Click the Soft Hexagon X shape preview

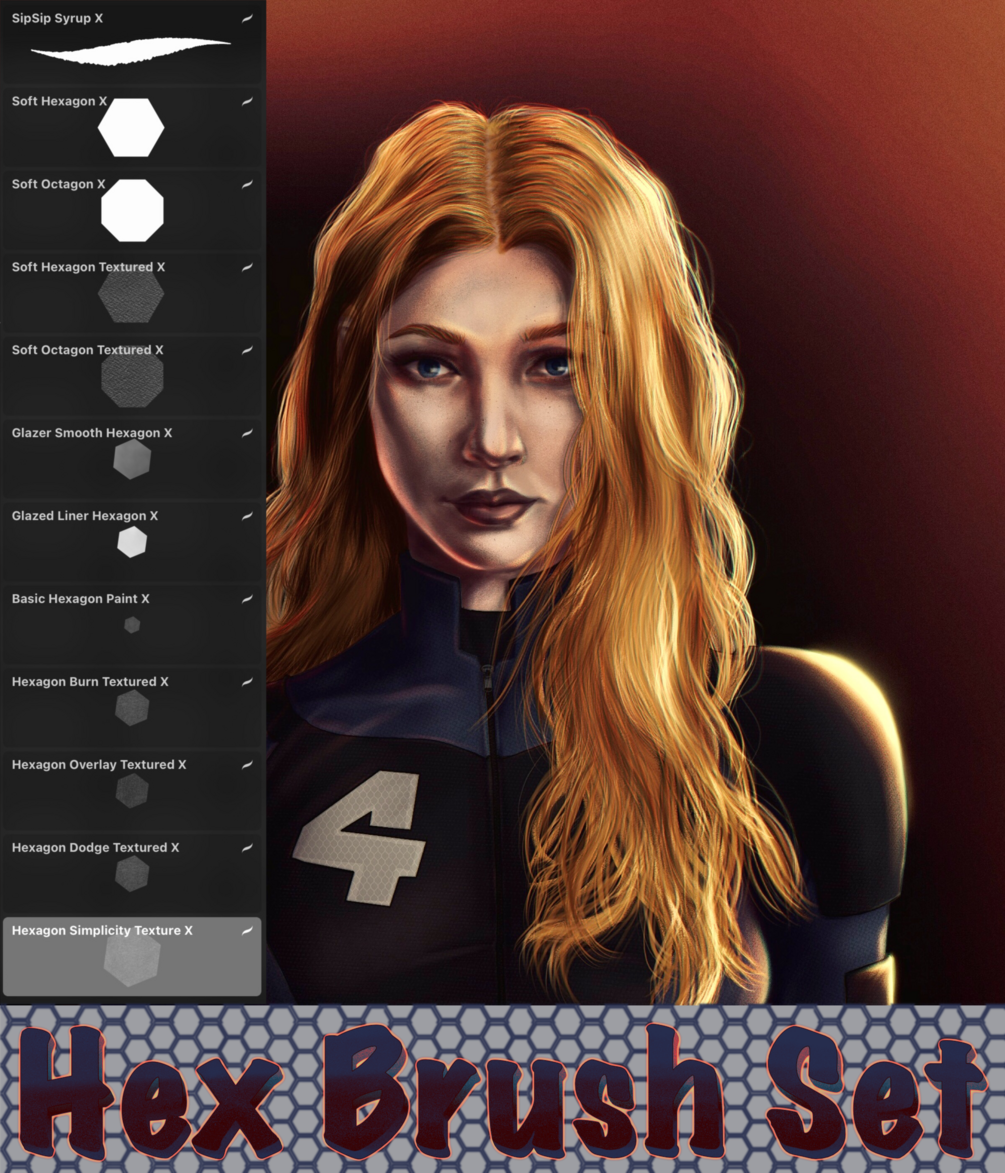coord(131,127)
